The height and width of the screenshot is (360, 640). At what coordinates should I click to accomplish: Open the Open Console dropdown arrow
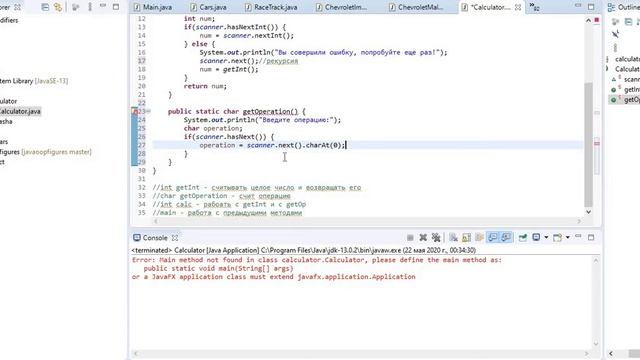[567, 238]
